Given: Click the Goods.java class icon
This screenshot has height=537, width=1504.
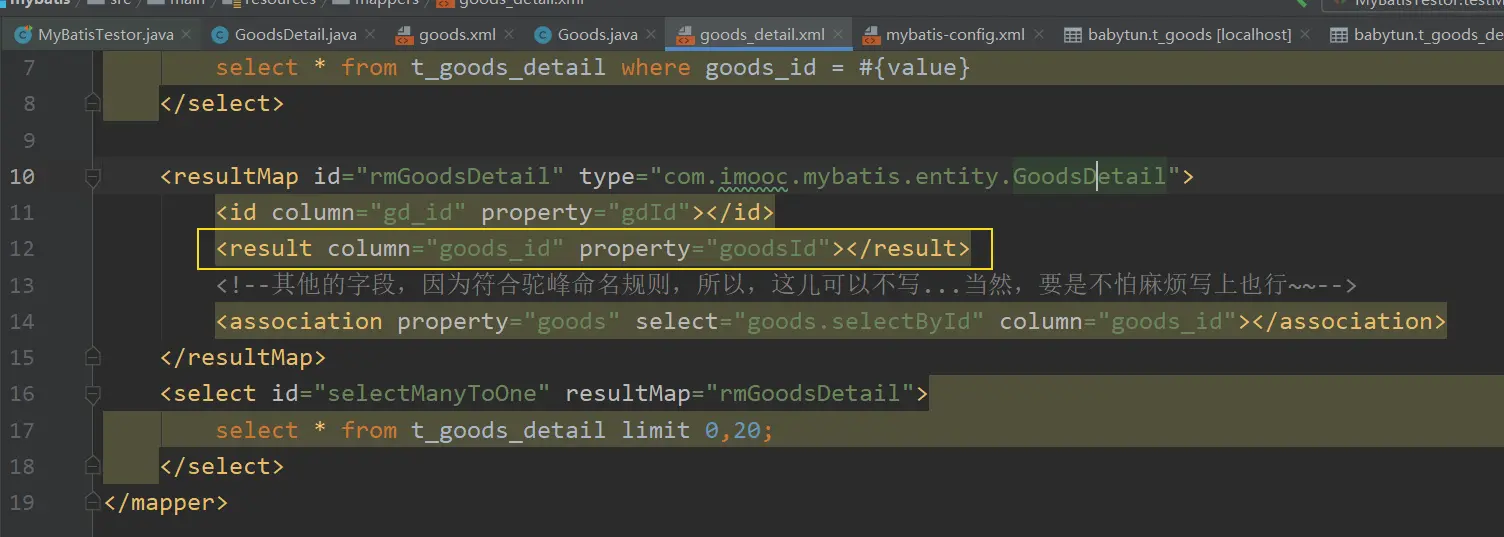Looking at the screenshot, I should [543, 35].
